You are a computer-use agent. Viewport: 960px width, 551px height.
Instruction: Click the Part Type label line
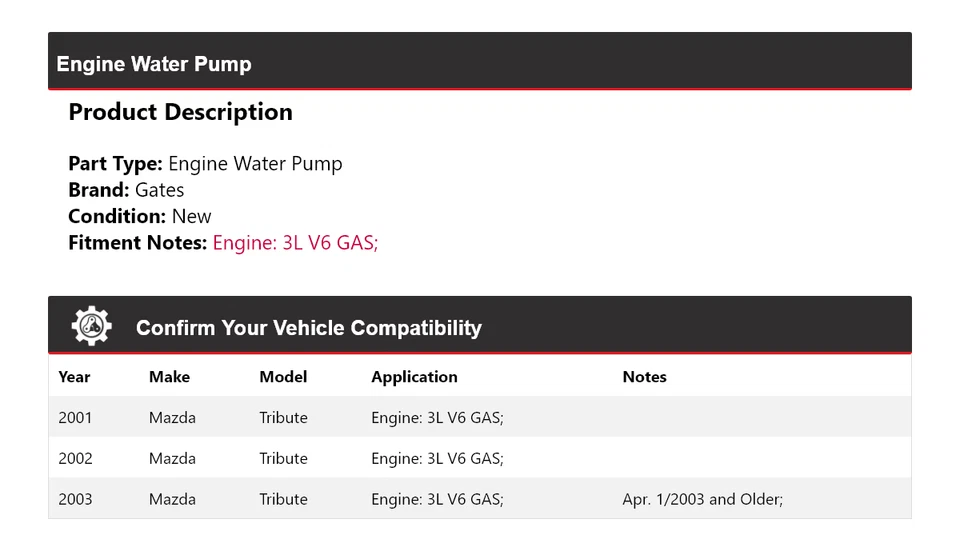pyautogui.click(x=205, y=164)
